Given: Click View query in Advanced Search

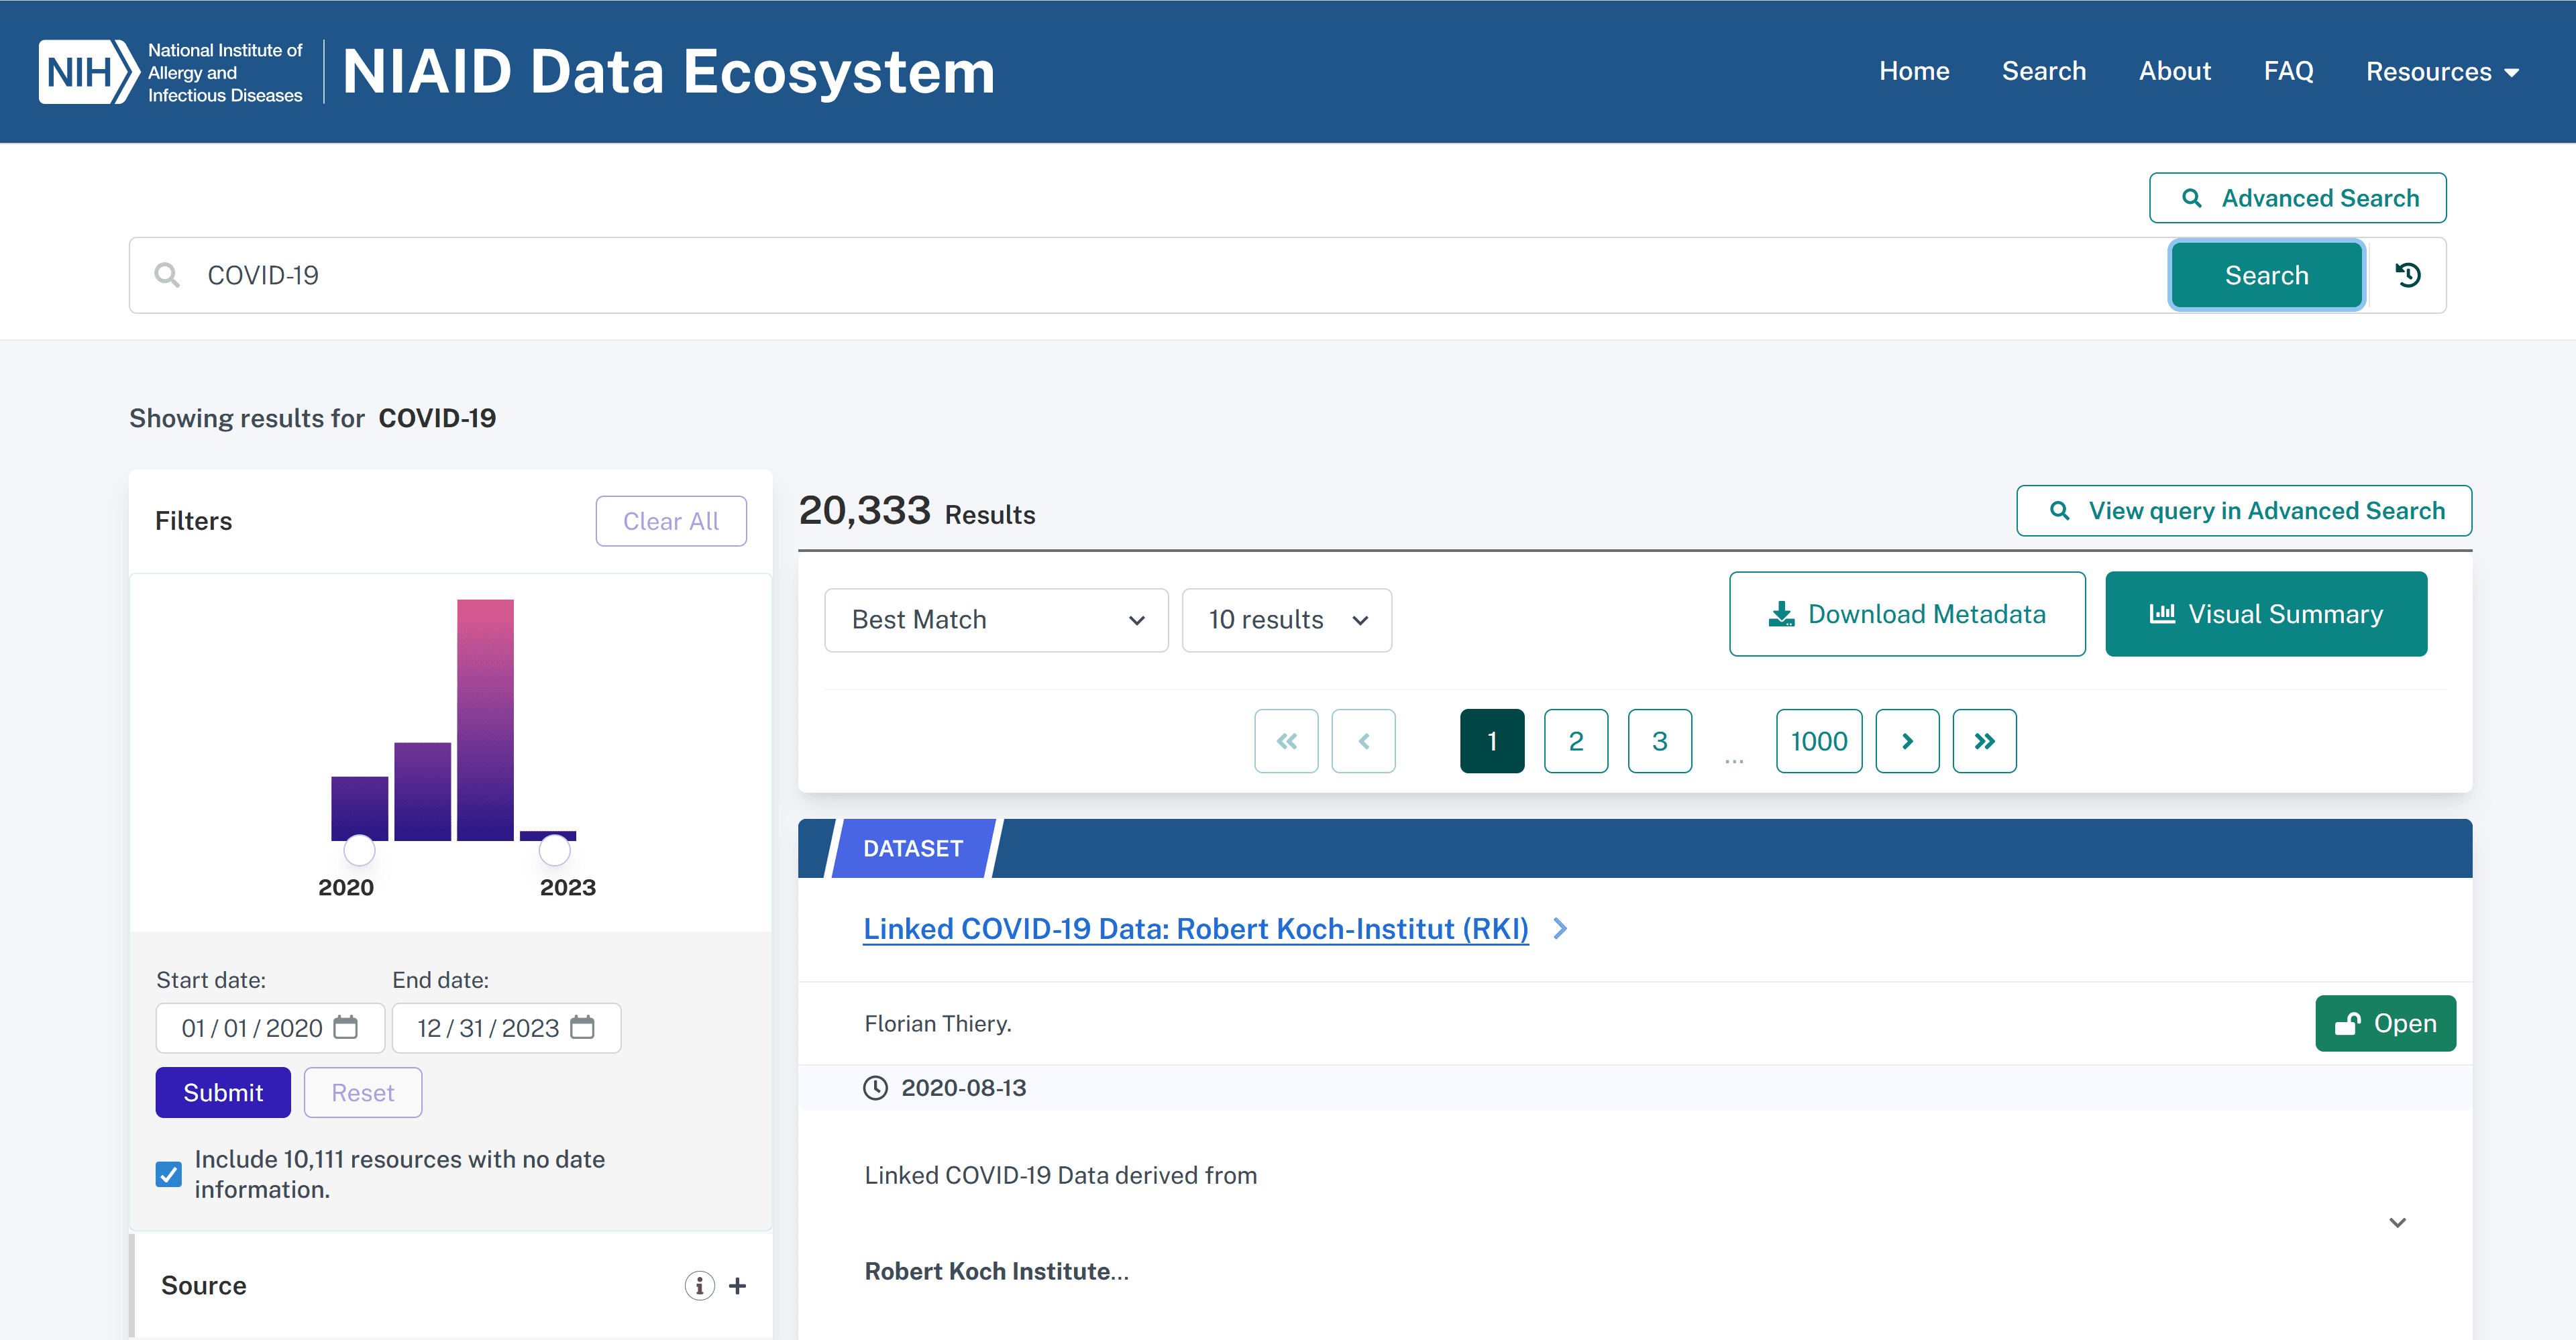Looking at the screenshot, I should [x=2244, y=511].
